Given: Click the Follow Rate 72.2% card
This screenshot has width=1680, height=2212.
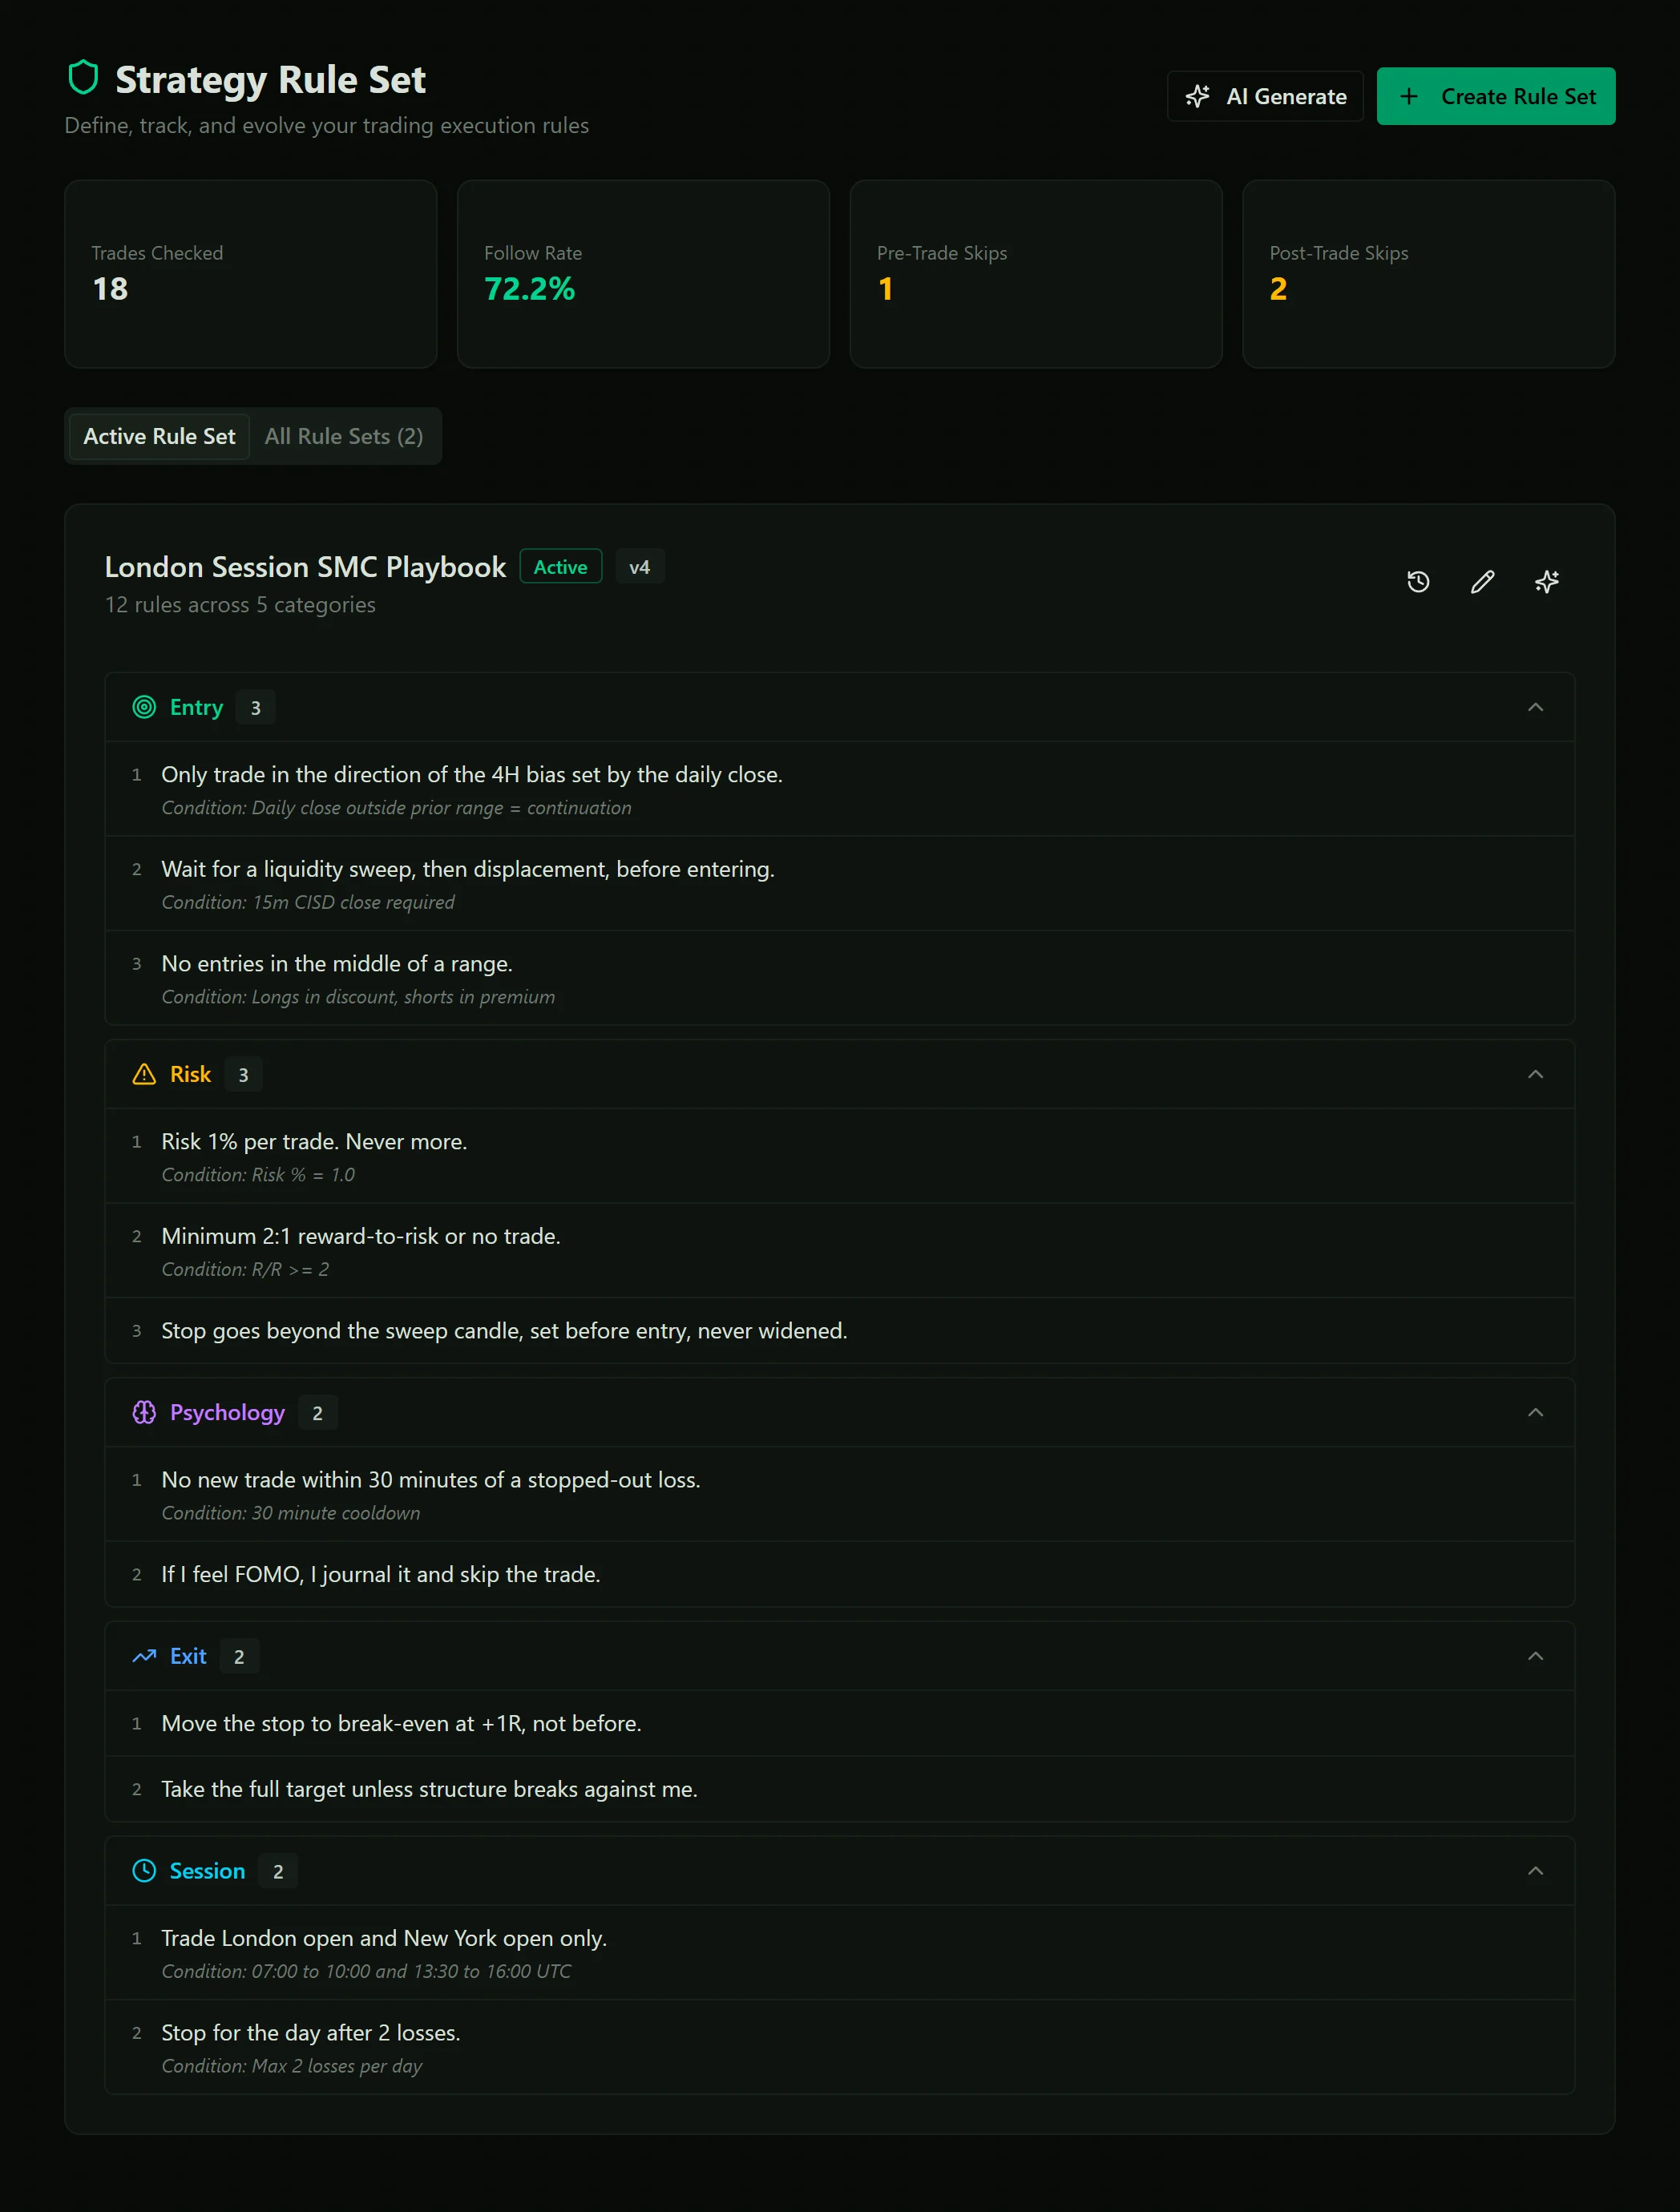Looking at the screenshot, I should [x=643, y=274].
